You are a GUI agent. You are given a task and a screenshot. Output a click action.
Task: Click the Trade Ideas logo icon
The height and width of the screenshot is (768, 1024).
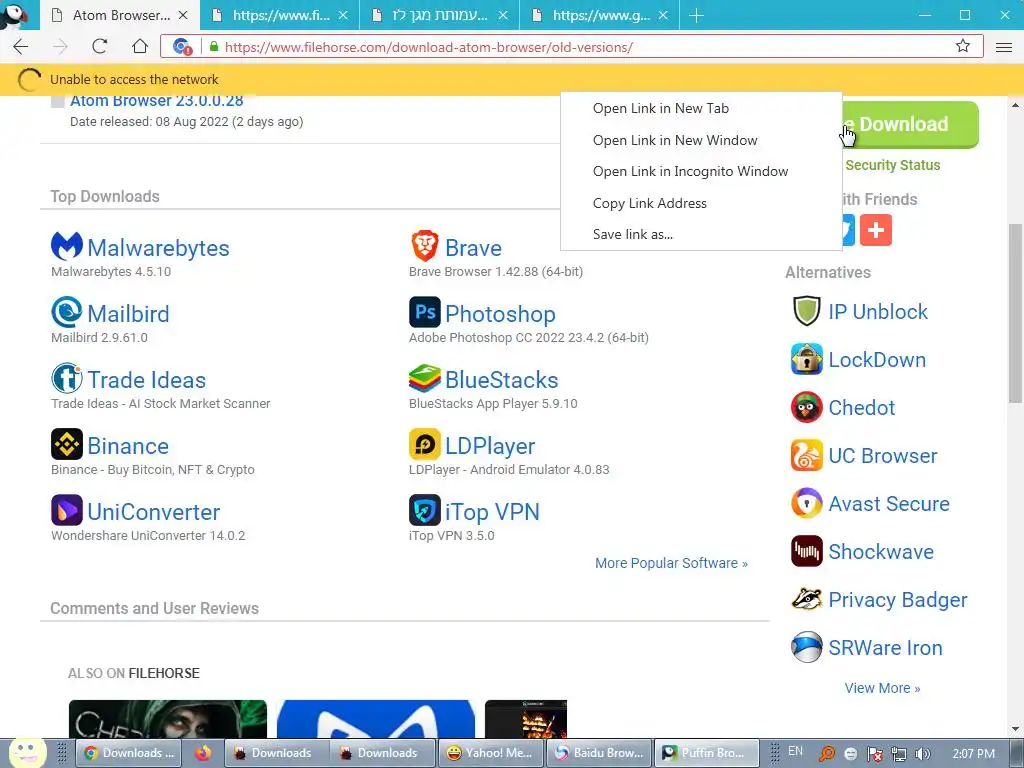click(67, 378)
